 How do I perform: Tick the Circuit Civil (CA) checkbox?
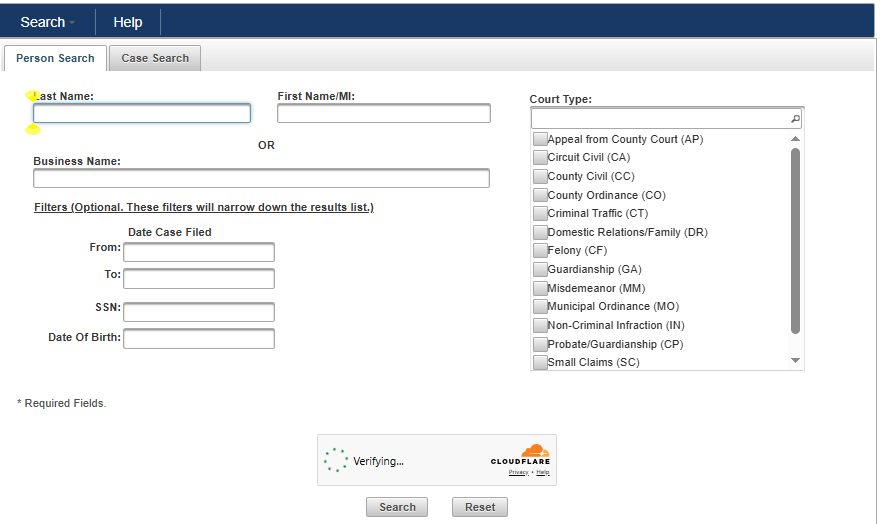click(540, 158)
